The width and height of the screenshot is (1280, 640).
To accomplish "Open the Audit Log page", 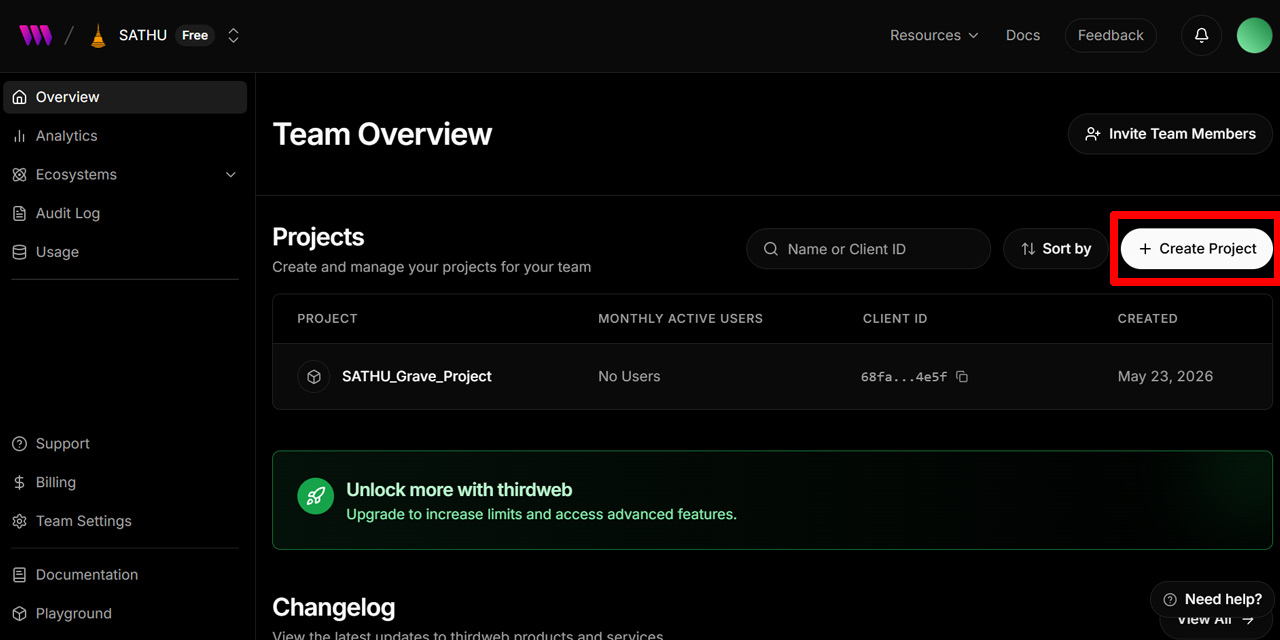I will tap(125, 213).
